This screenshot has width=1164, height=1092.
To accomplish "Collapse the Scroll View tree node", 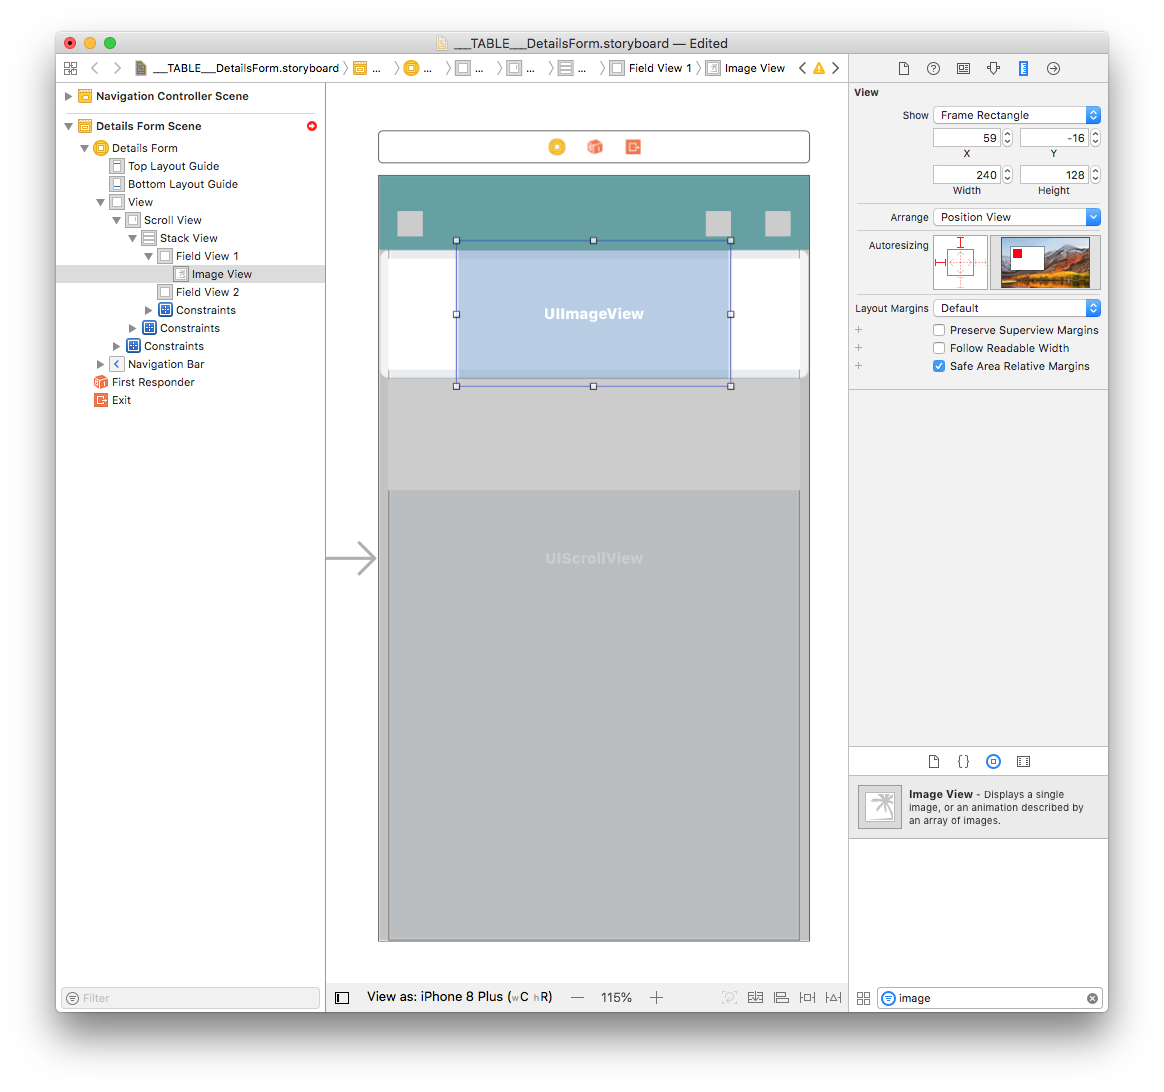I will [117, 220].
